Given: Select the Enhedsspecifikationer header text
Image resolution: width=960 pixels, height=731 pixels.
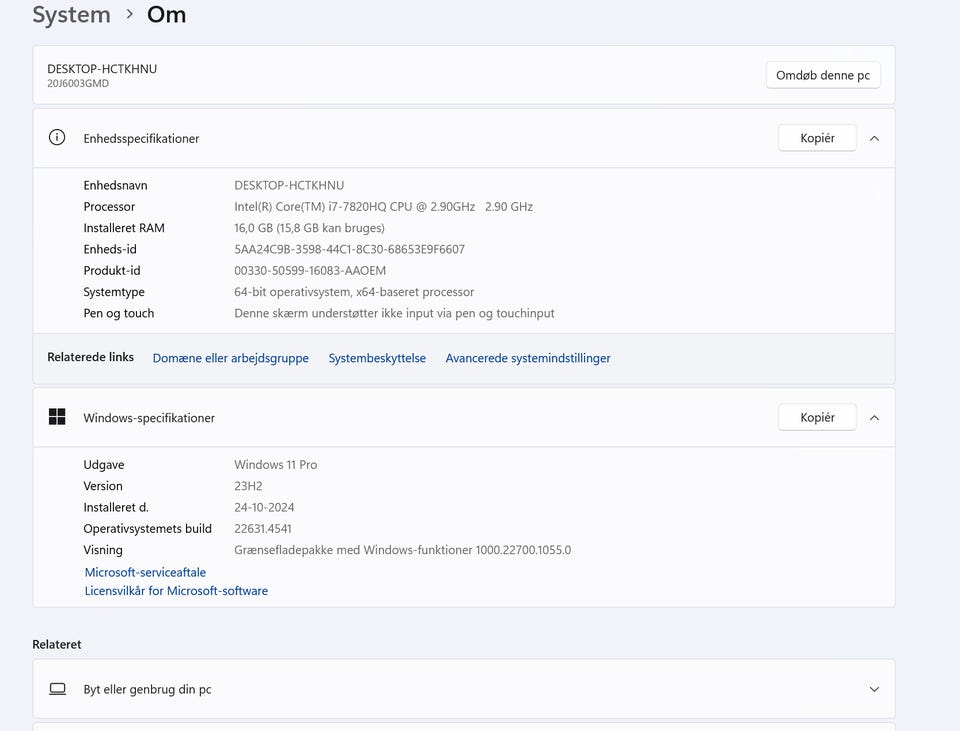Looking at the screenshot, I should [x=141, y=138].
